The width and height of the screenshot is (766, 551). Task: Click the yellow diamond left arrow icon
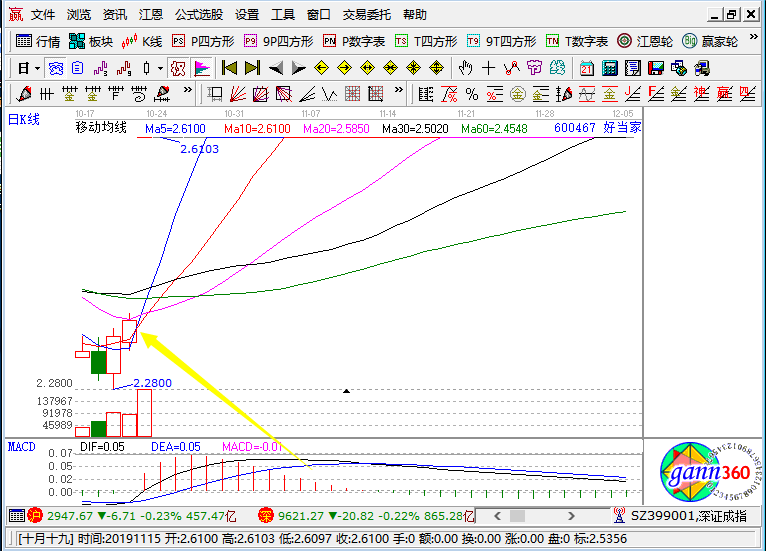click(321, 68)
